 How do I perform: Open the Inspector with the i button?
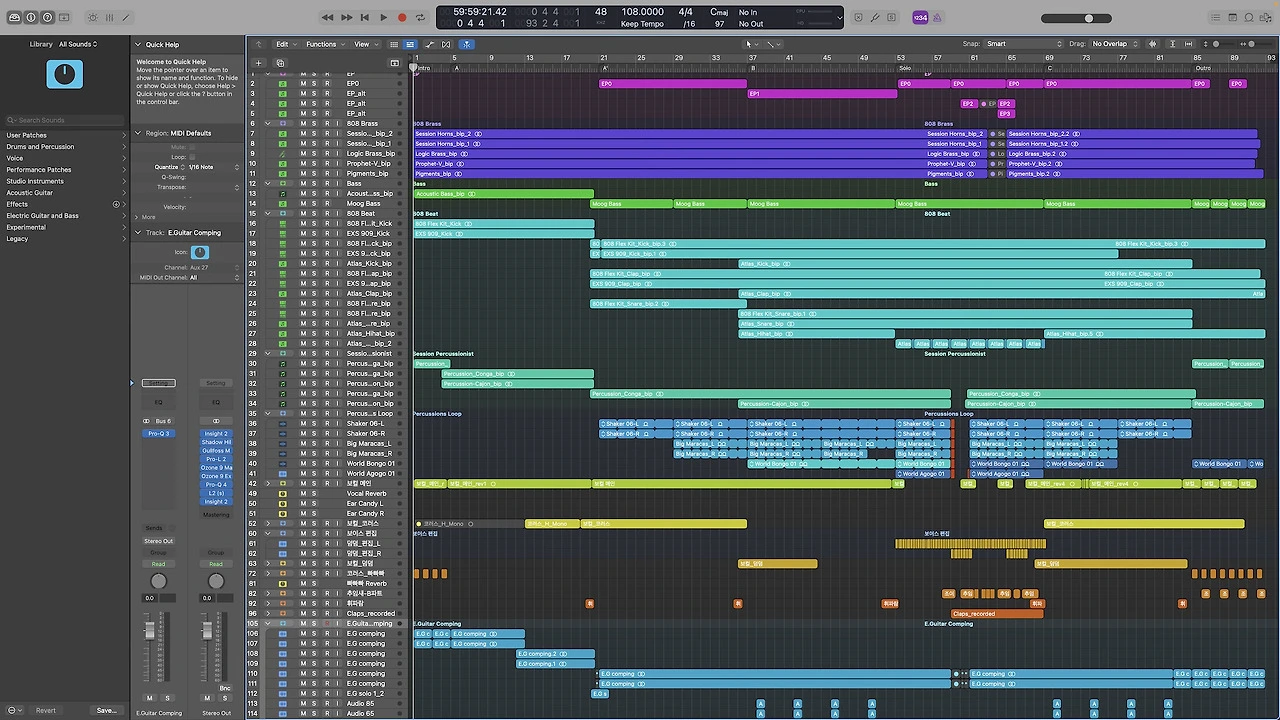(x=31, y=17)
